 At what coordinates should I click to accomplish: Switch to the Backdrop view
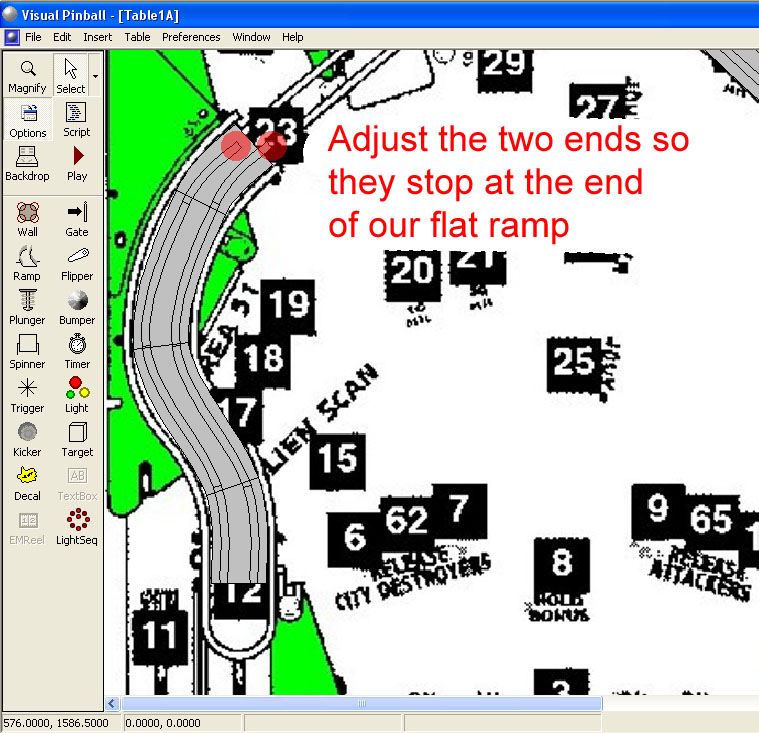(x=28, y=164)
